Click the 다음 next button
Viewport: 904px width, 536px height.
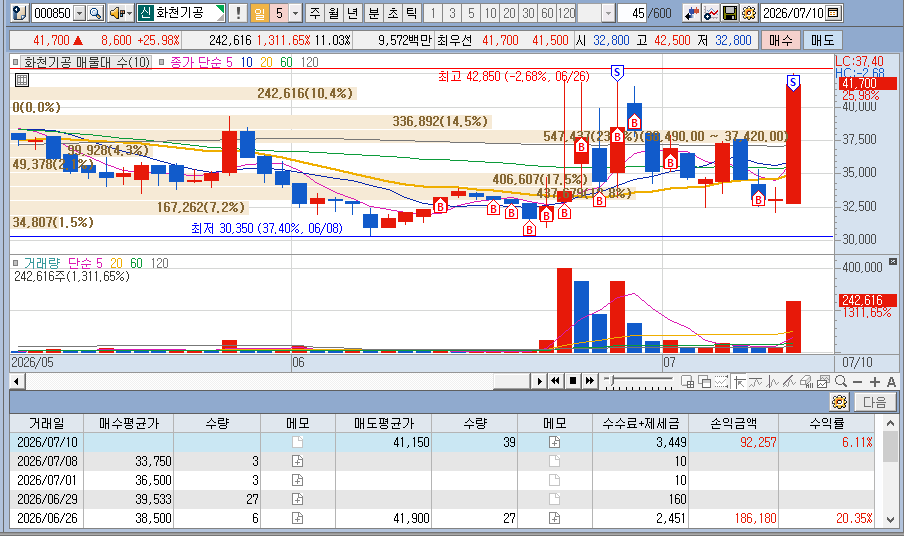[x=875, y=402]
